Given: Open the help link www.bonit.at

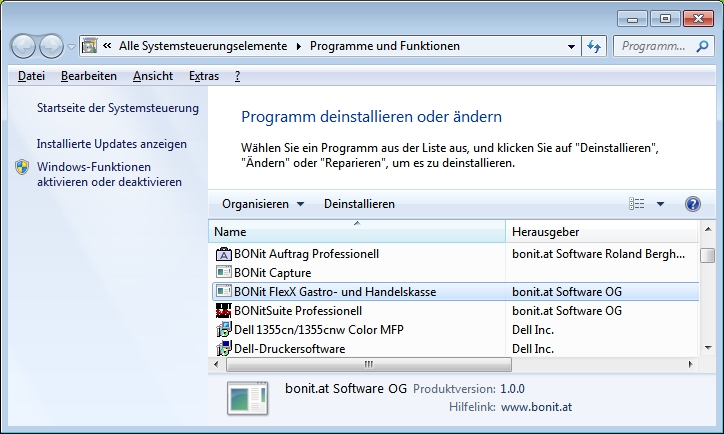Looking at the screenshot, I should (x=536, y=407).
